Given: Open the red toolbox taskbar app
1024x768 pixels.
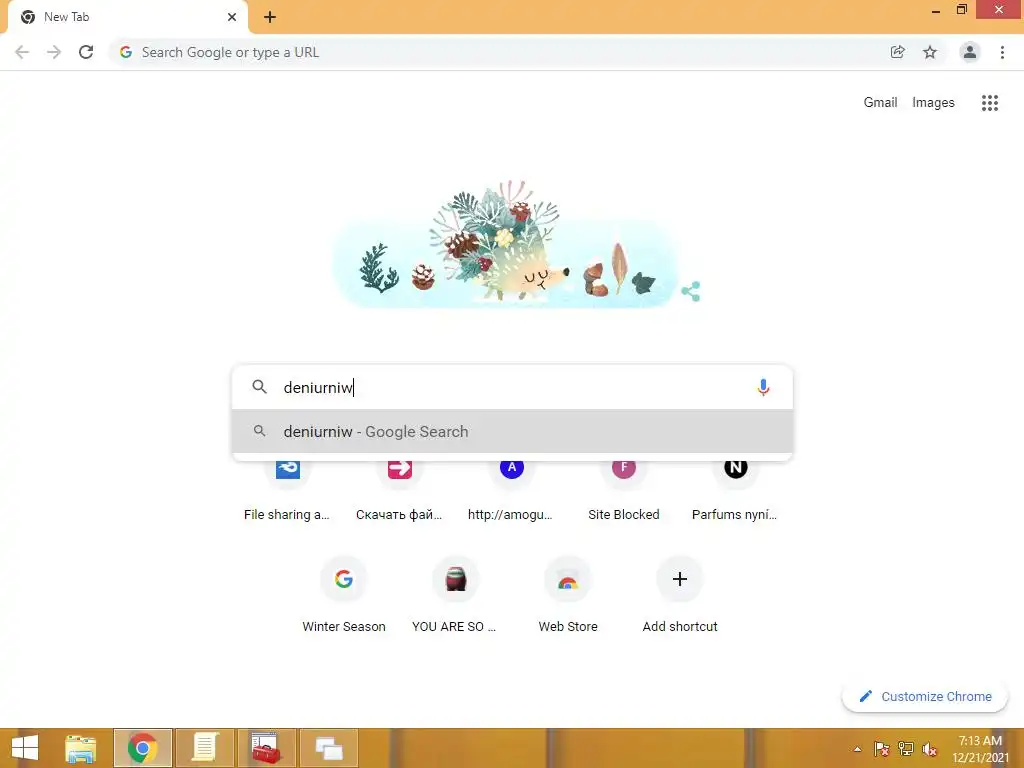Looking at the screenshot, I should point(266,748).
